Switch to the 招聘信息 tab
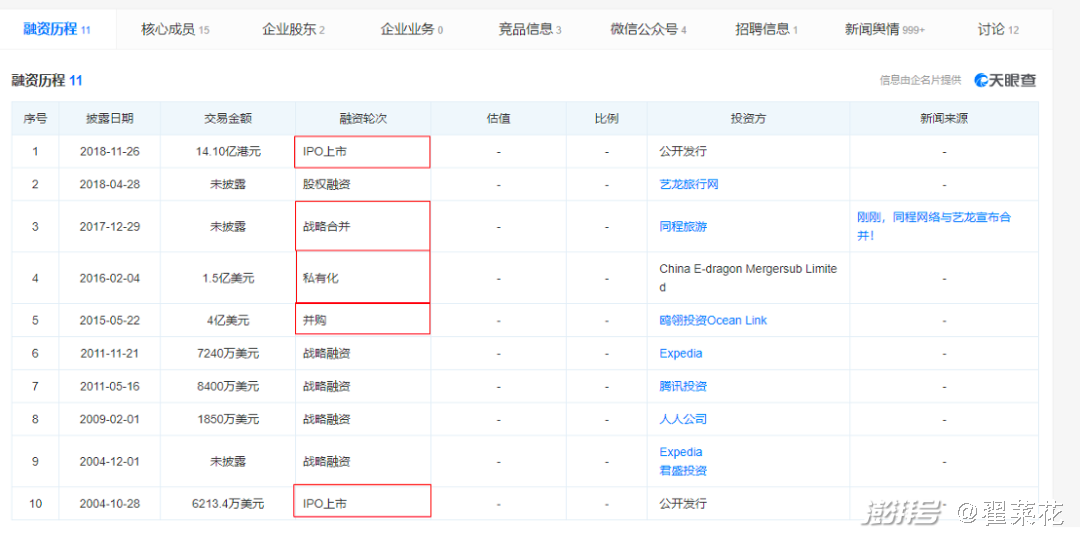The image size is (1080, 533). [x=765, y=29]
